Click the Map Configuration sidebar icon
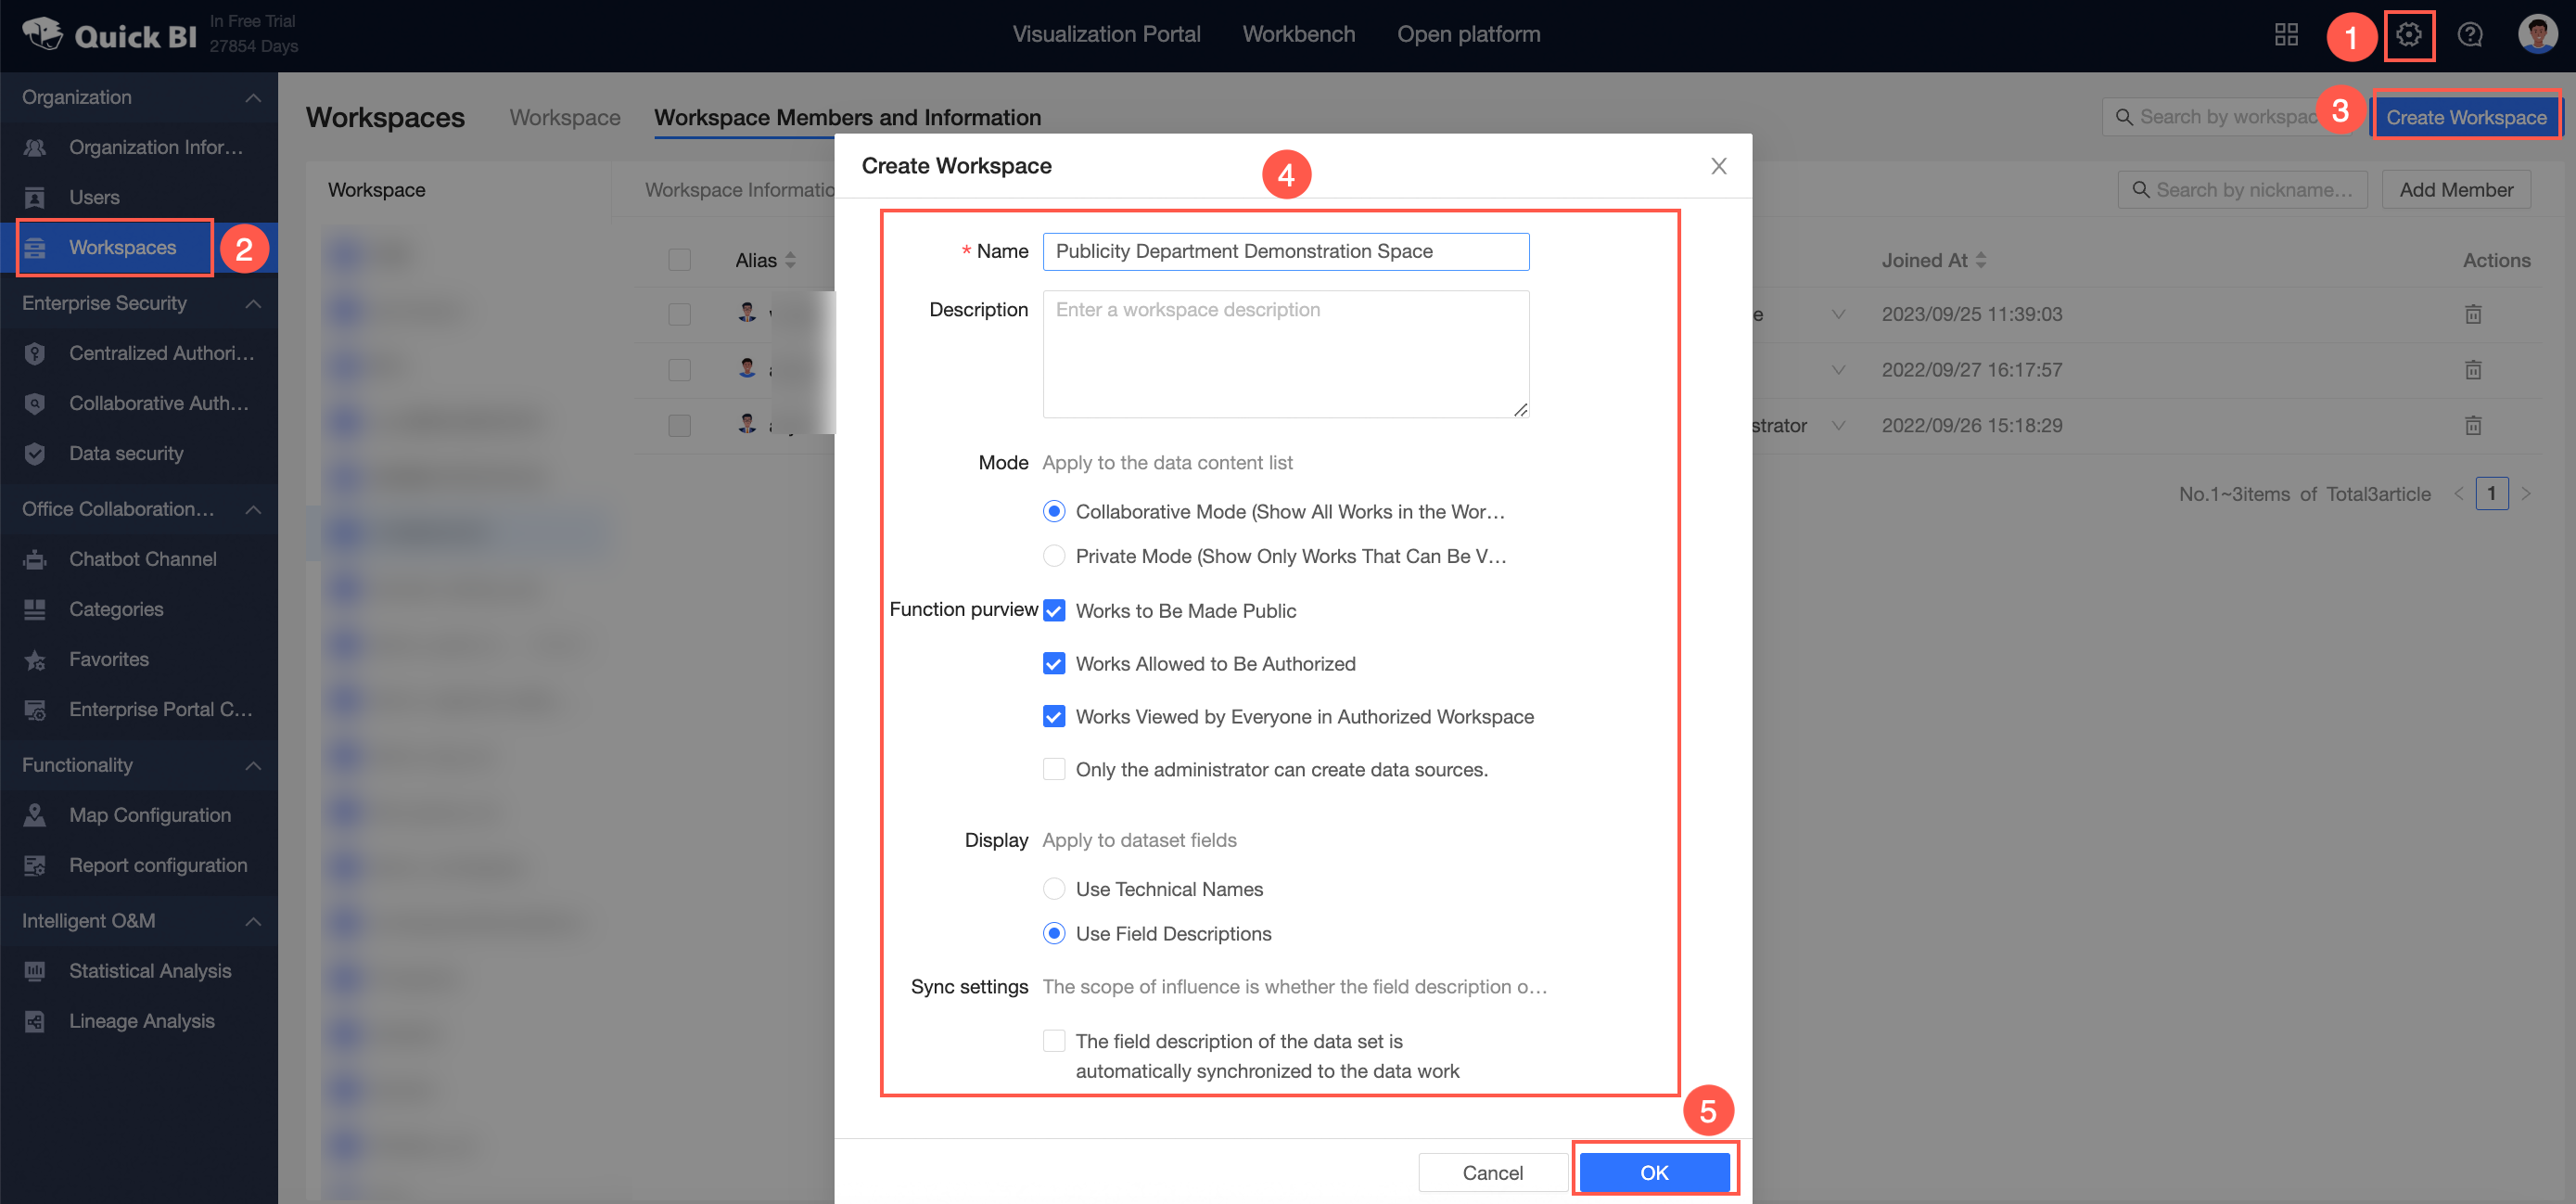Viewport: 2576px width, 1204px height. 35,815
